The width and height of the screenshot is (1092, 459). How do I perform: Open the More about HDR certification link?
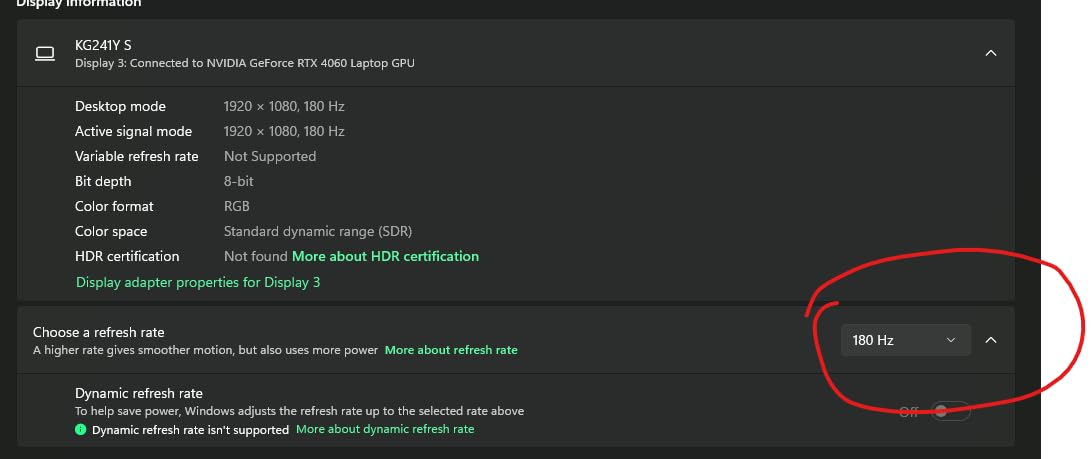[x=385, y=256]
